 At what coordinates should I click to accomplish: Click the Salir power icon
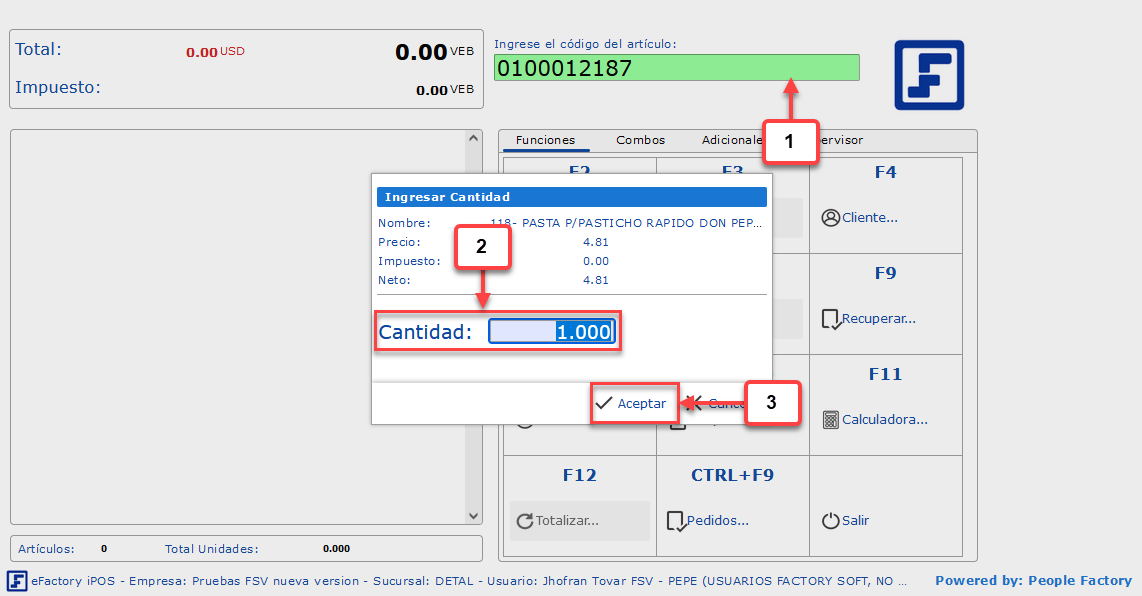click(x=830, y=520)
